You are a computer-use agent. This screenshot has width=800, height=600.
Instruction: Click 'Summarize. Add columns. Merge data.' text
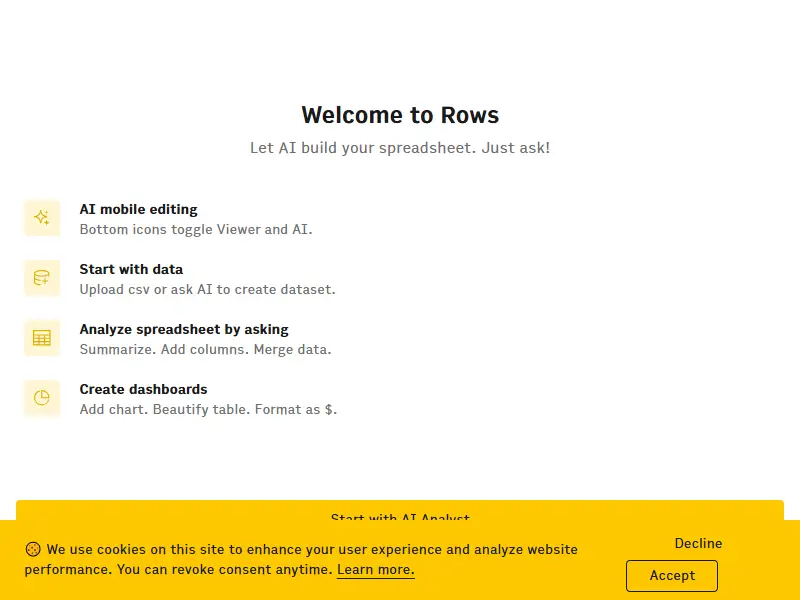coord(206,349)
